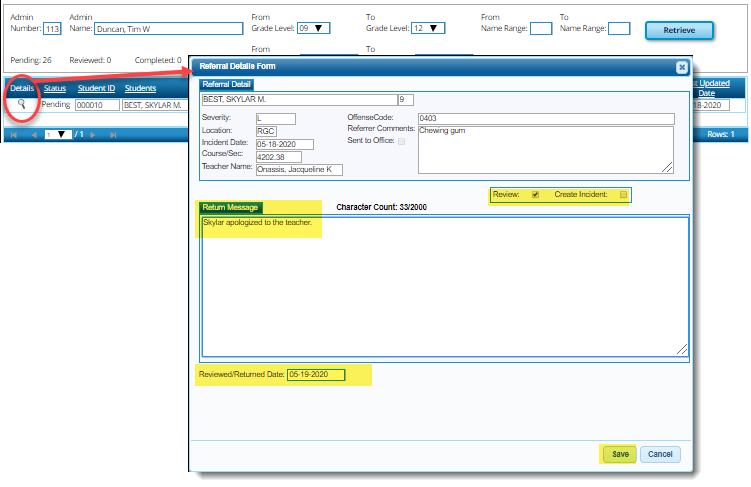Cancel the referral details form

pyautogui.click(x=660, y=454)
